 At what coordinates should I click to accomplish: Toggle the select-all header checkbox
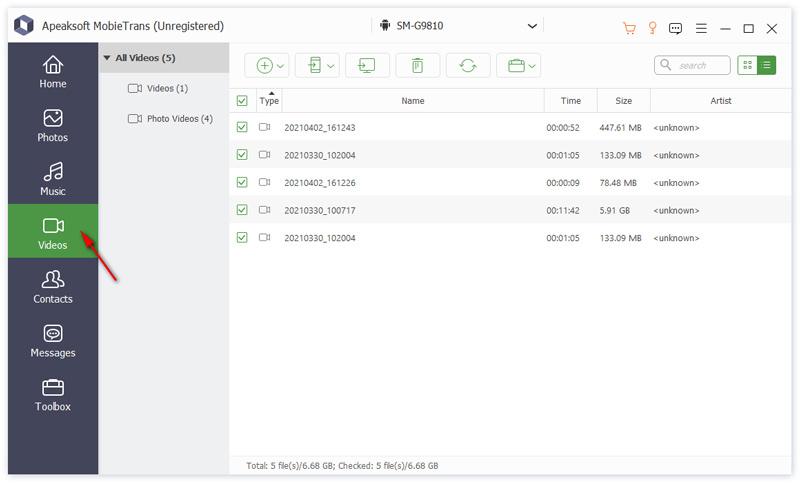tap(242, 101)
